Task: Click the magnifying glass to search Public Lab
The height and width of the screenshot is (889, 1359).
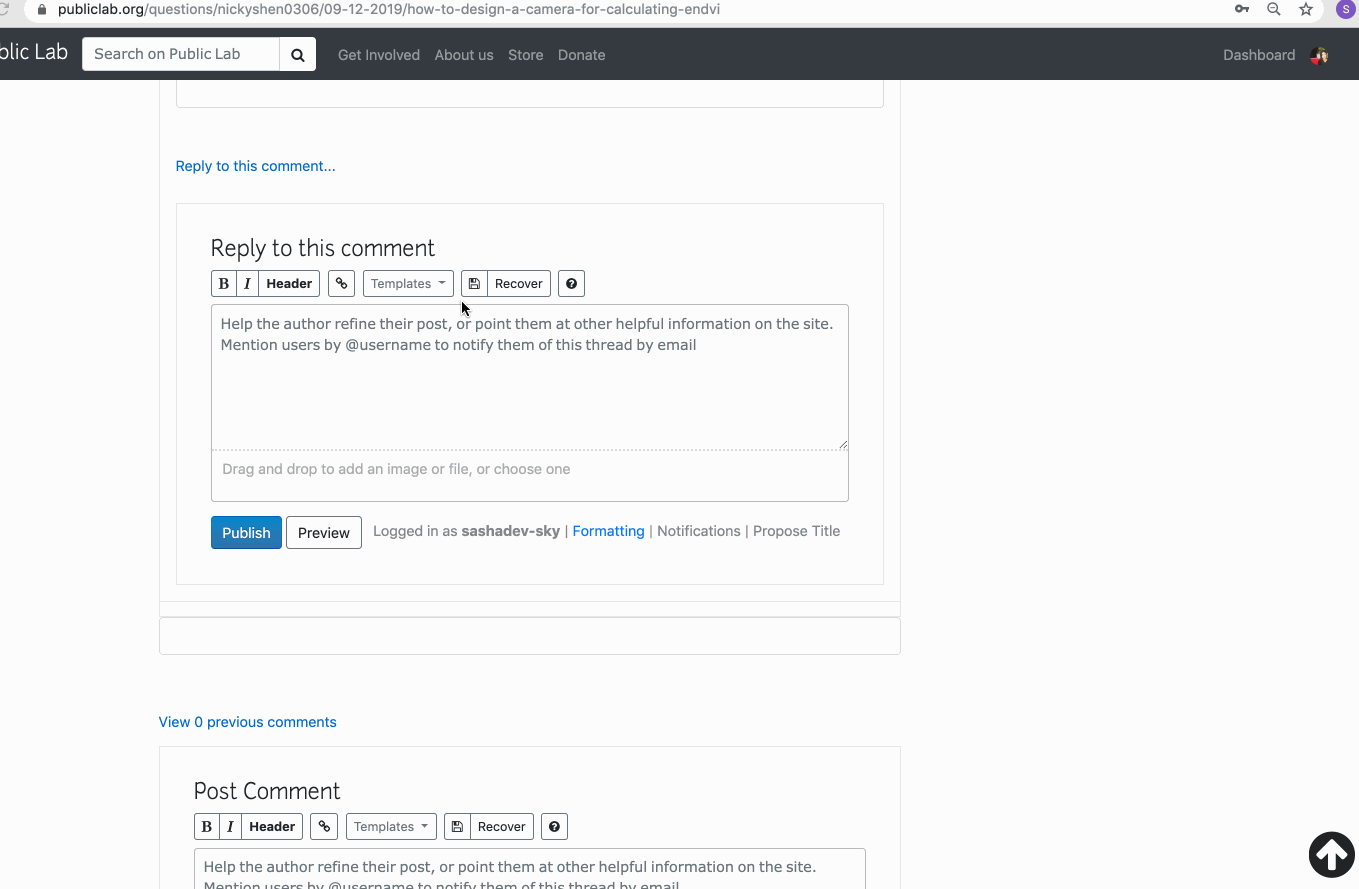Action: (297, 54)
